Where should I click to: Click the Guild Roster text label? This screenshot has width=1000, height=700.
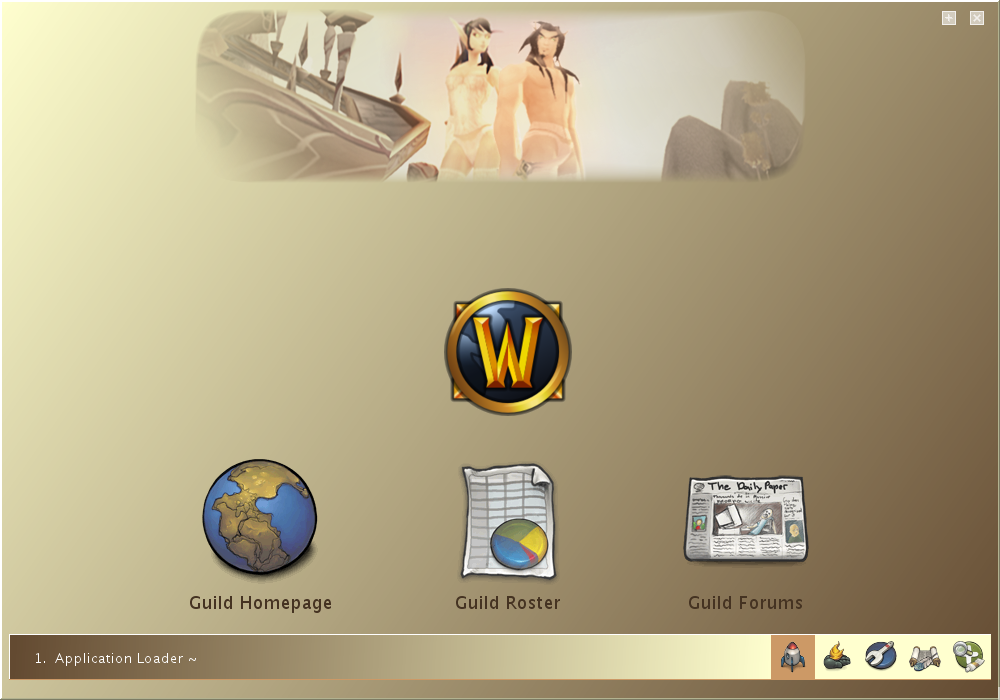508,603
